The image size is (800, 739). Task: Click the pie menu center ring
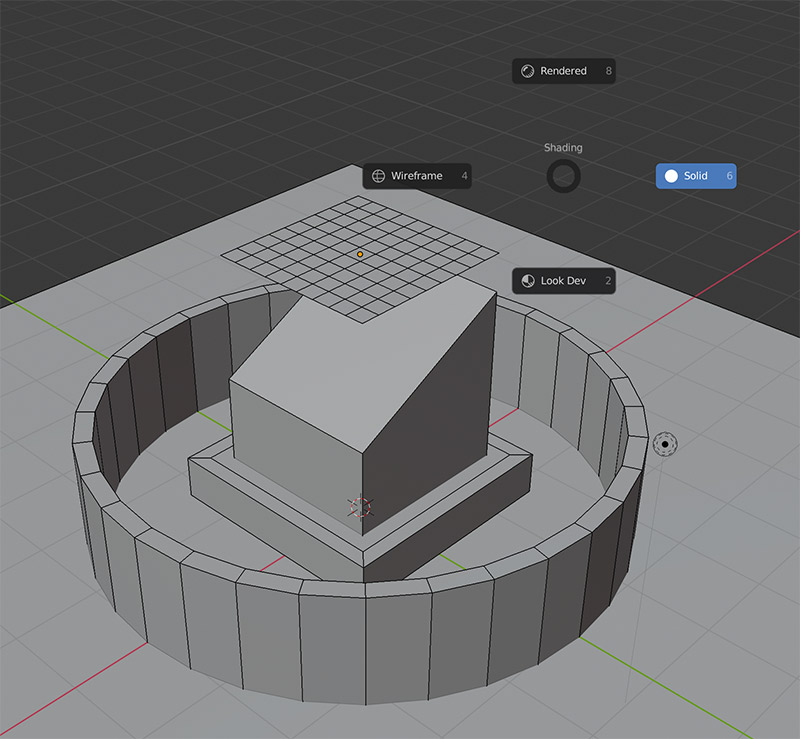point(563,176)
